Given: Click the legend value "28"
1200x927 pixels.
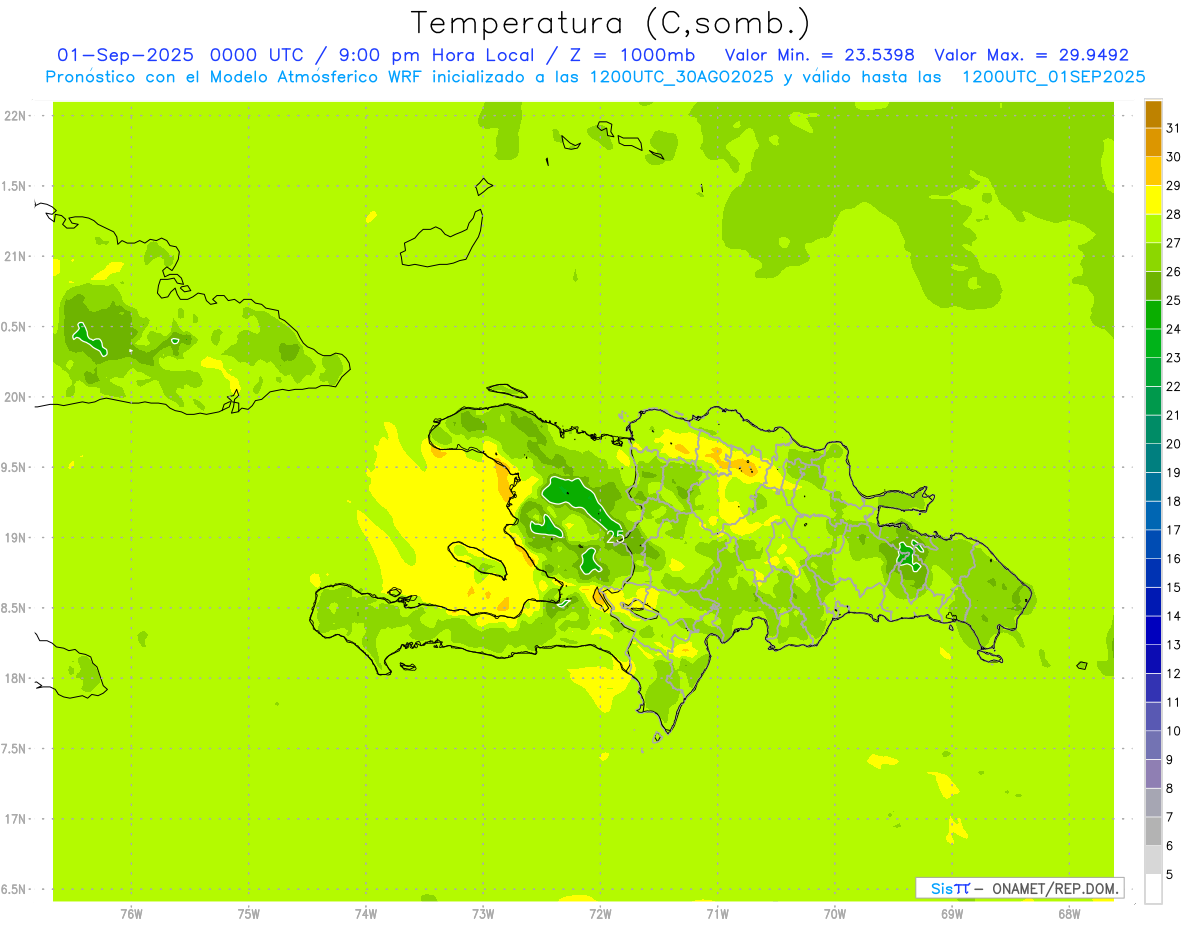Looking at the screenshot, I should 1173,214.
